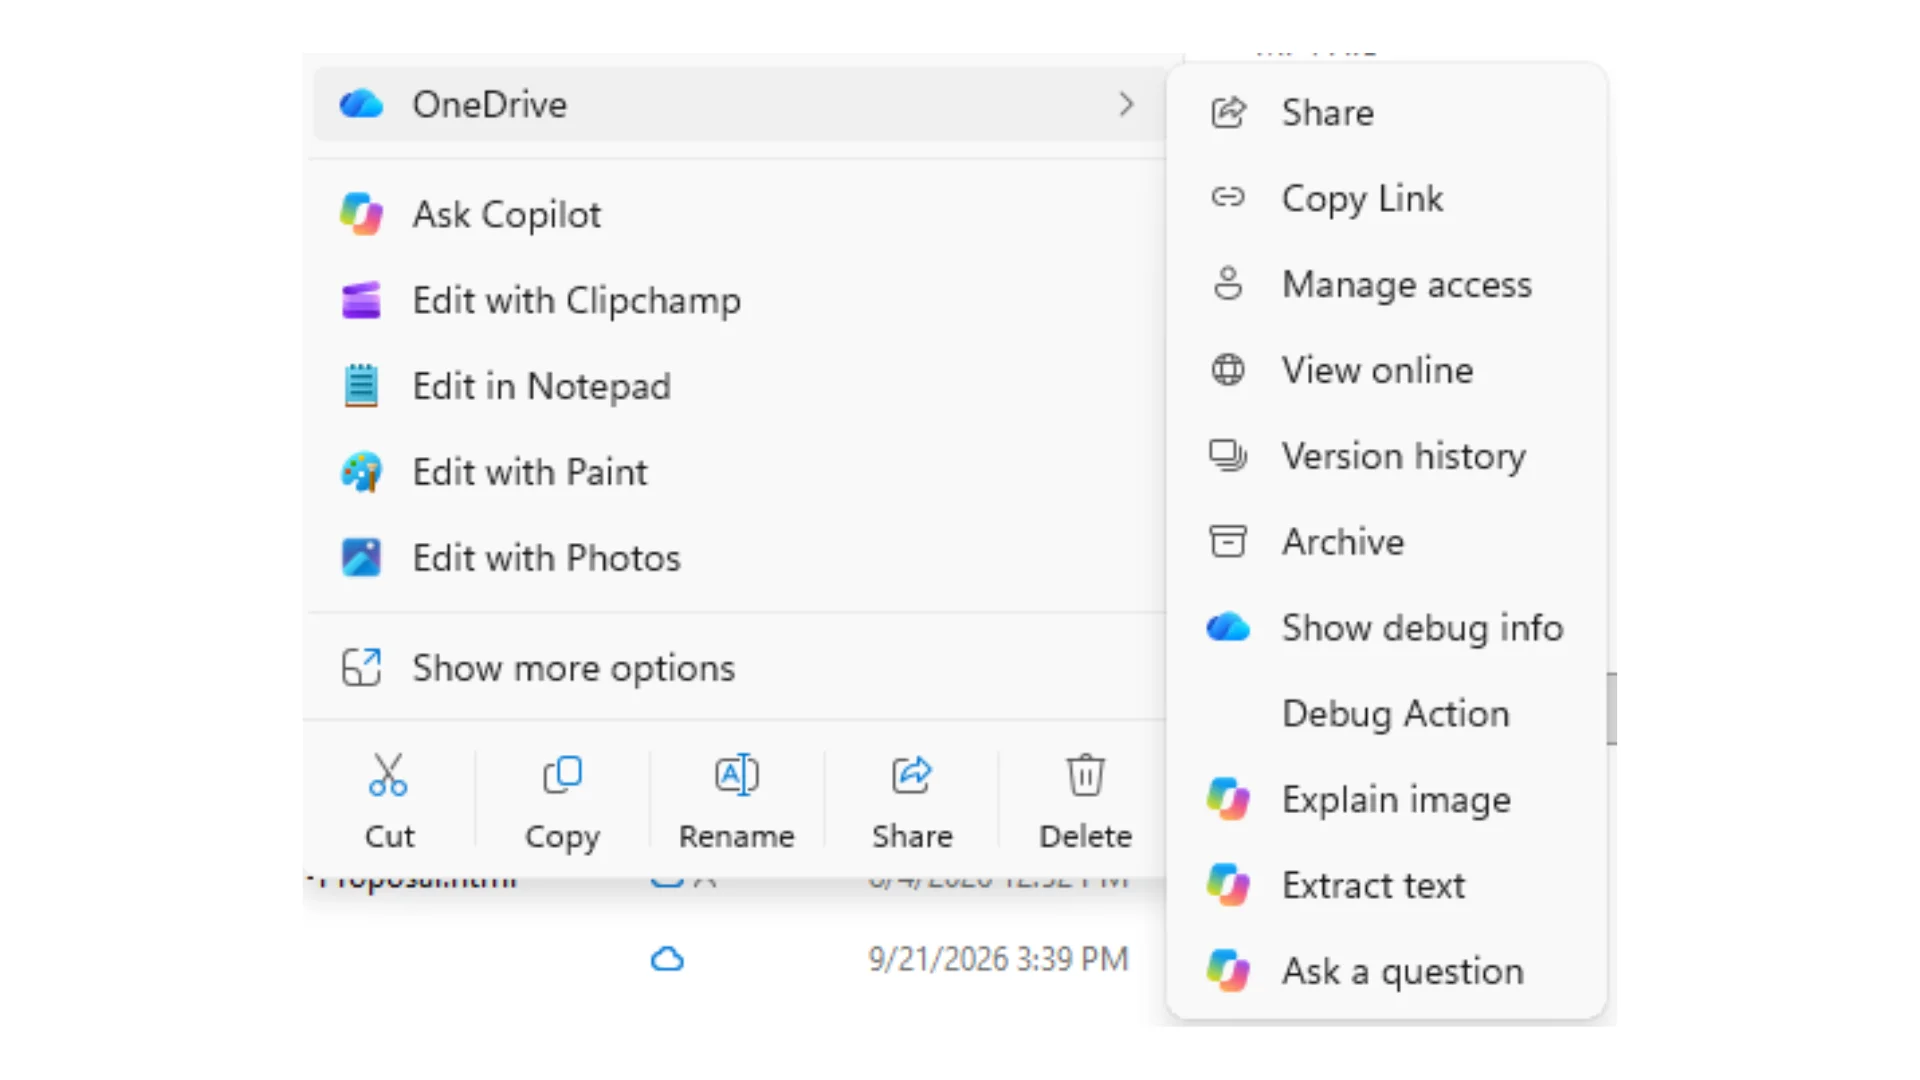1920x1080 pixels.
Task: Click the Copy icon in action bar
Action: coord(562,775)
